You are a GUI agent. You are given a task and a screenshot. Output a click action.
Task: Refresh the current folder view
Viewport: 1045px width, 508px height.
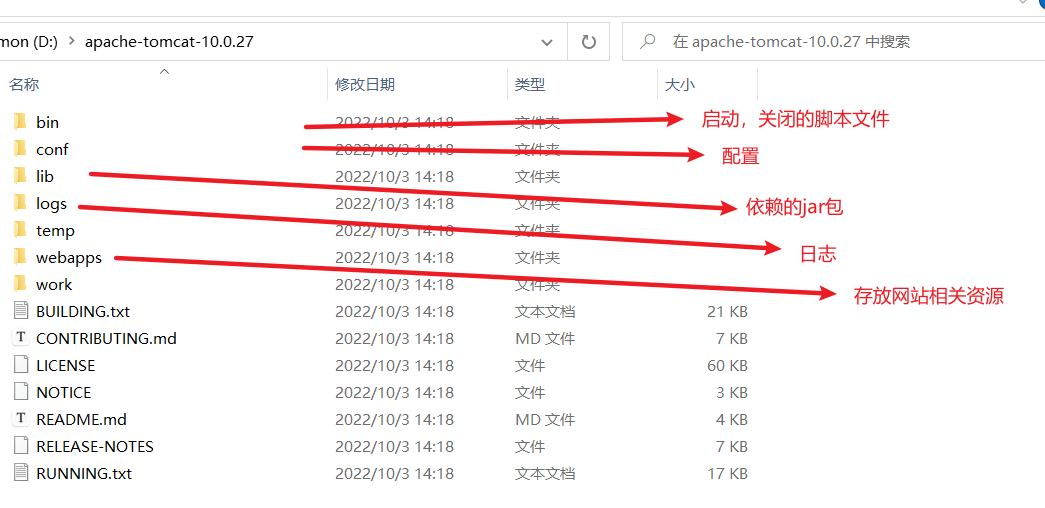(x=588, y=42)
